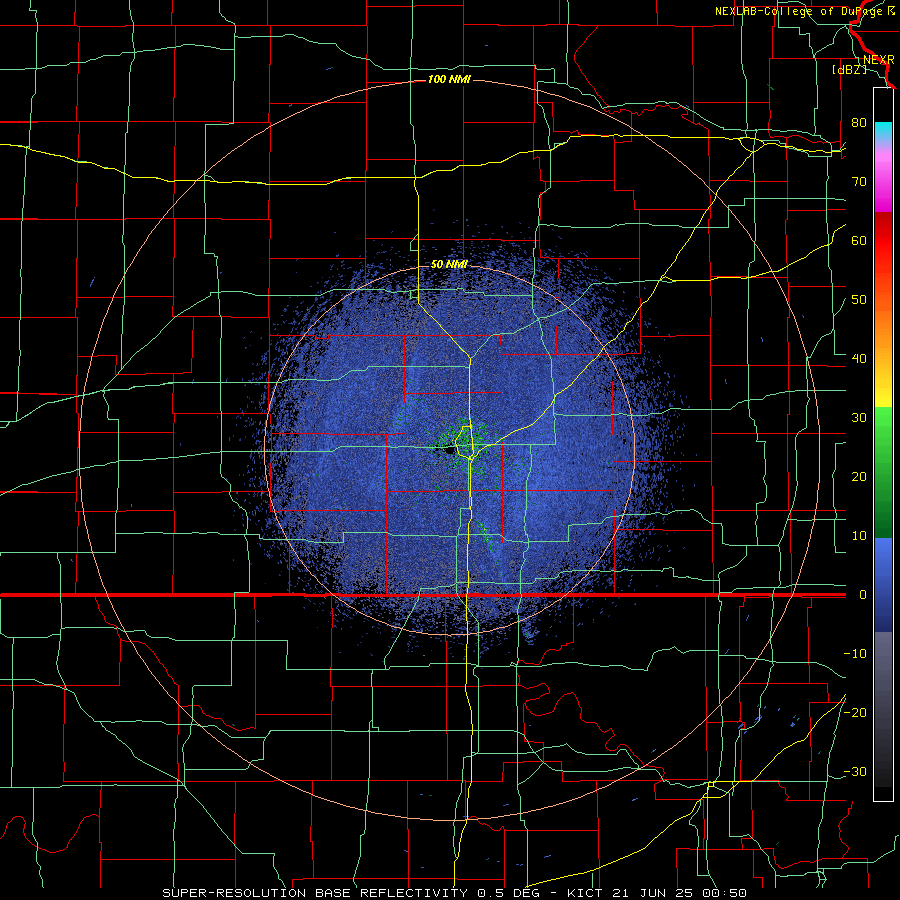The width and height of the screenshot is (900, 900).
Task: Click the "21 JUN 25" date in caption
Action: 653,893
